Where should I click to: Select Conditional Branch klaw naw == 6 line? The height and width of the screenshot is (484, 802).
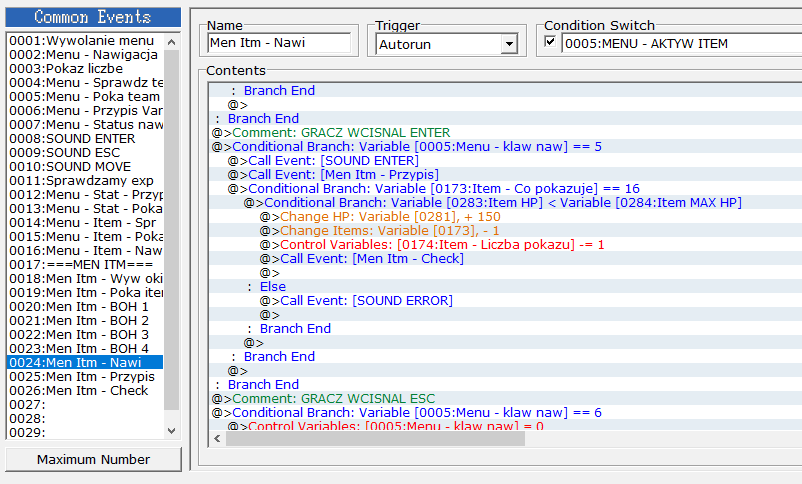(x=505, y=412)
